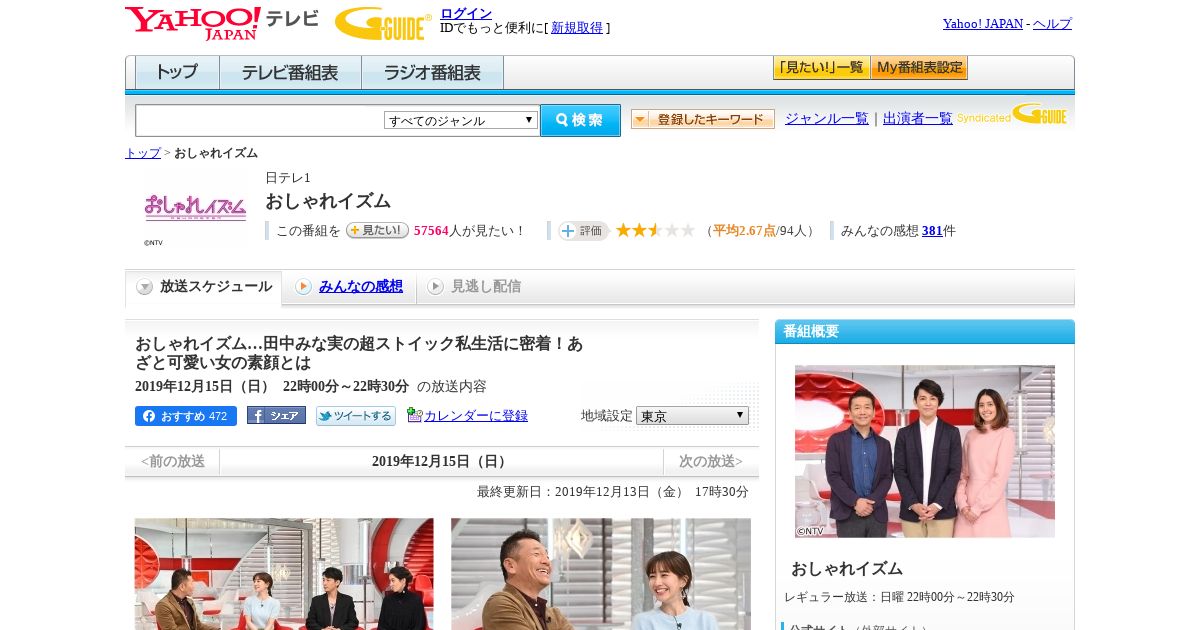Image resolution: width=1200 pixels, height=630 pixels.
Task: Click the カレンダーに登録 link
Action: coord(476,416)
